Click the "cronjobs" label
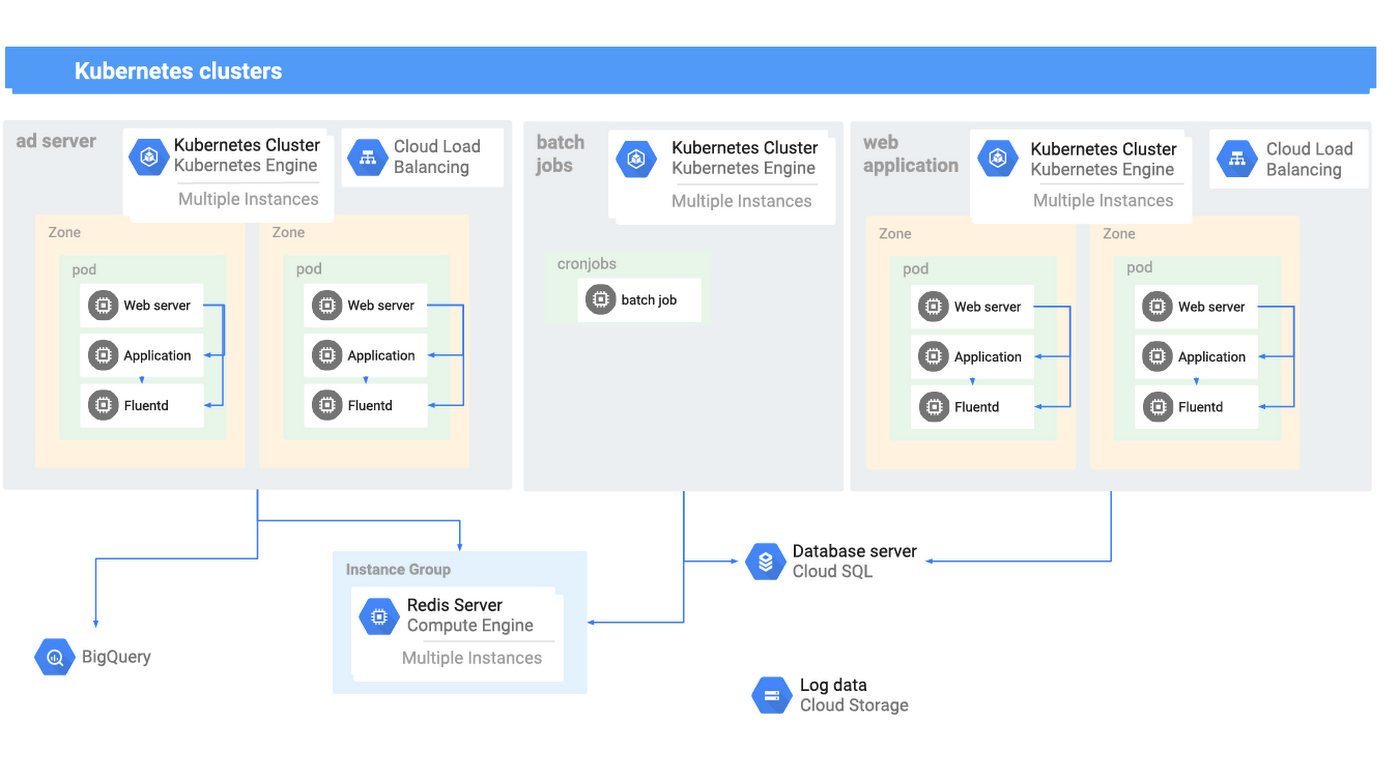 [x=587, y=264]
